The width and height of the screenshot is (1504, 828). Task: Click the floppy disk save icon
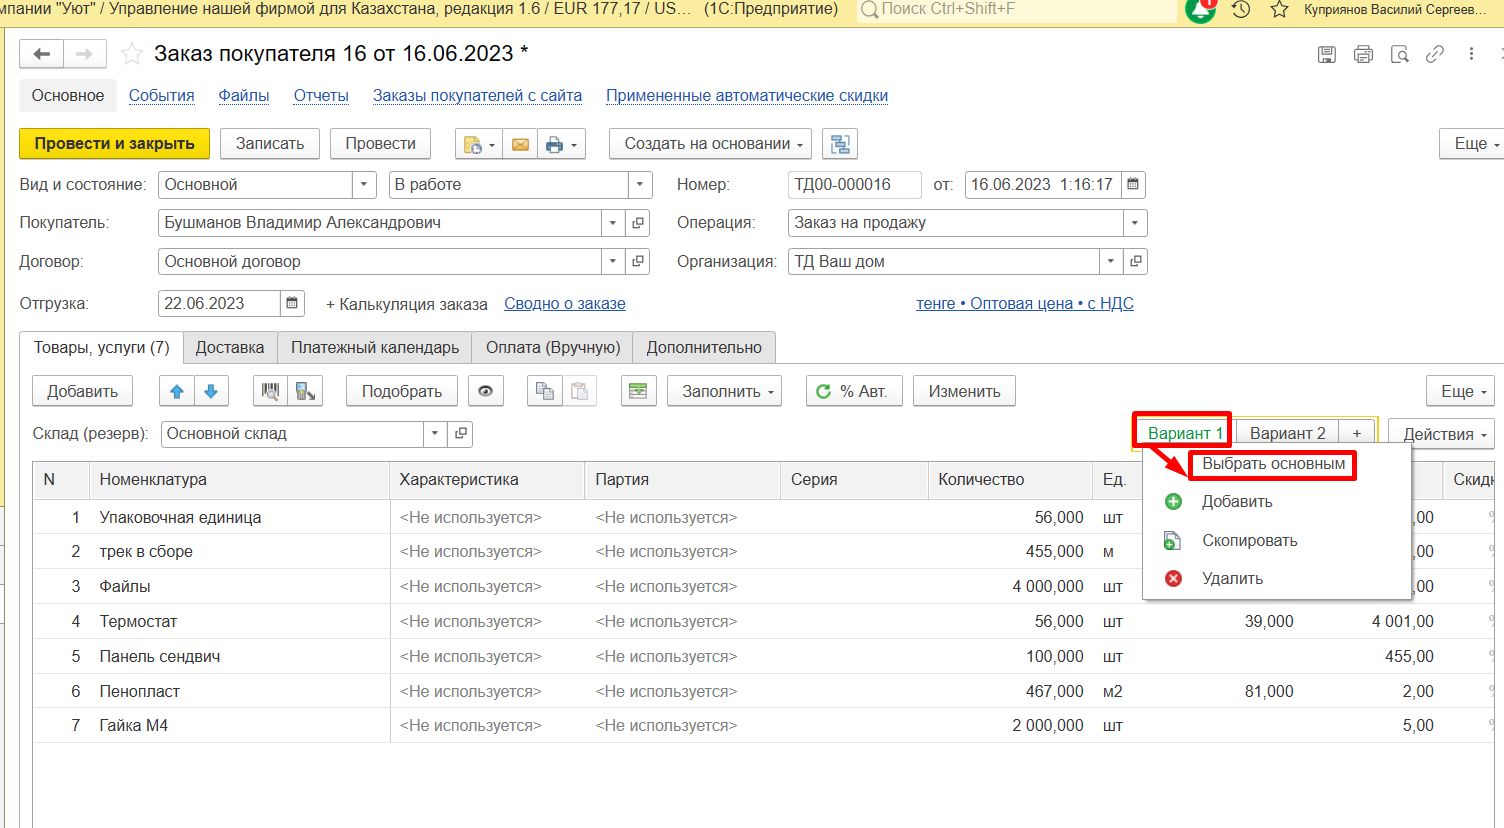point(1327,54)
